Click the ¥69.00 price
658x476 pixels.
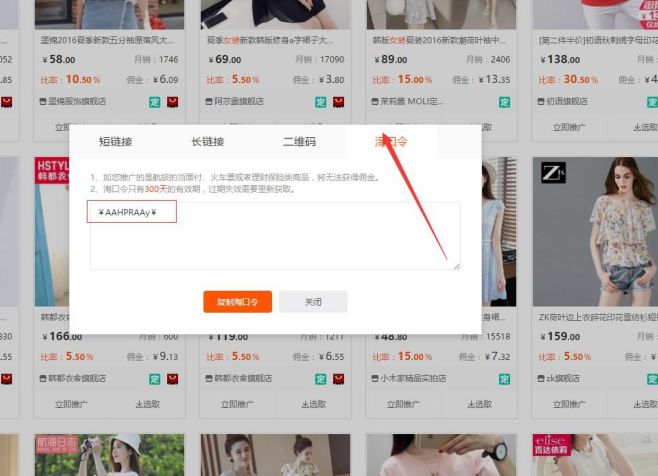click(x=225, y=60)
